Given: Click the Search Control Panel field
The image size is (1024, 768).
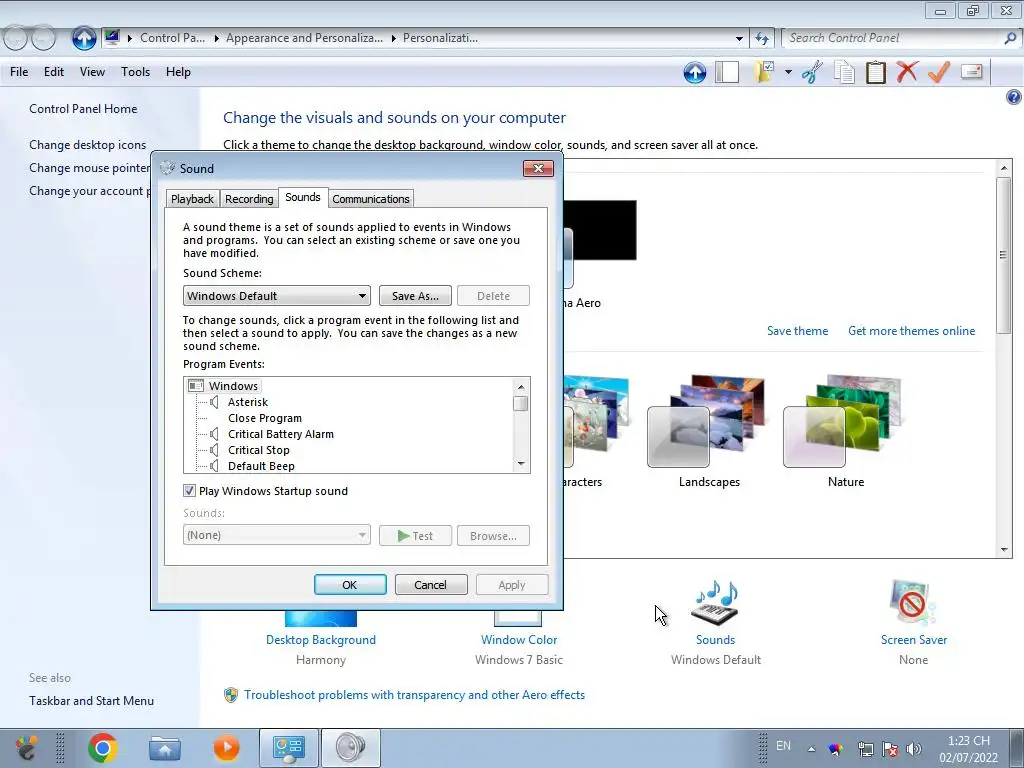Looking at the screenshot, I should tap(892, 38).
